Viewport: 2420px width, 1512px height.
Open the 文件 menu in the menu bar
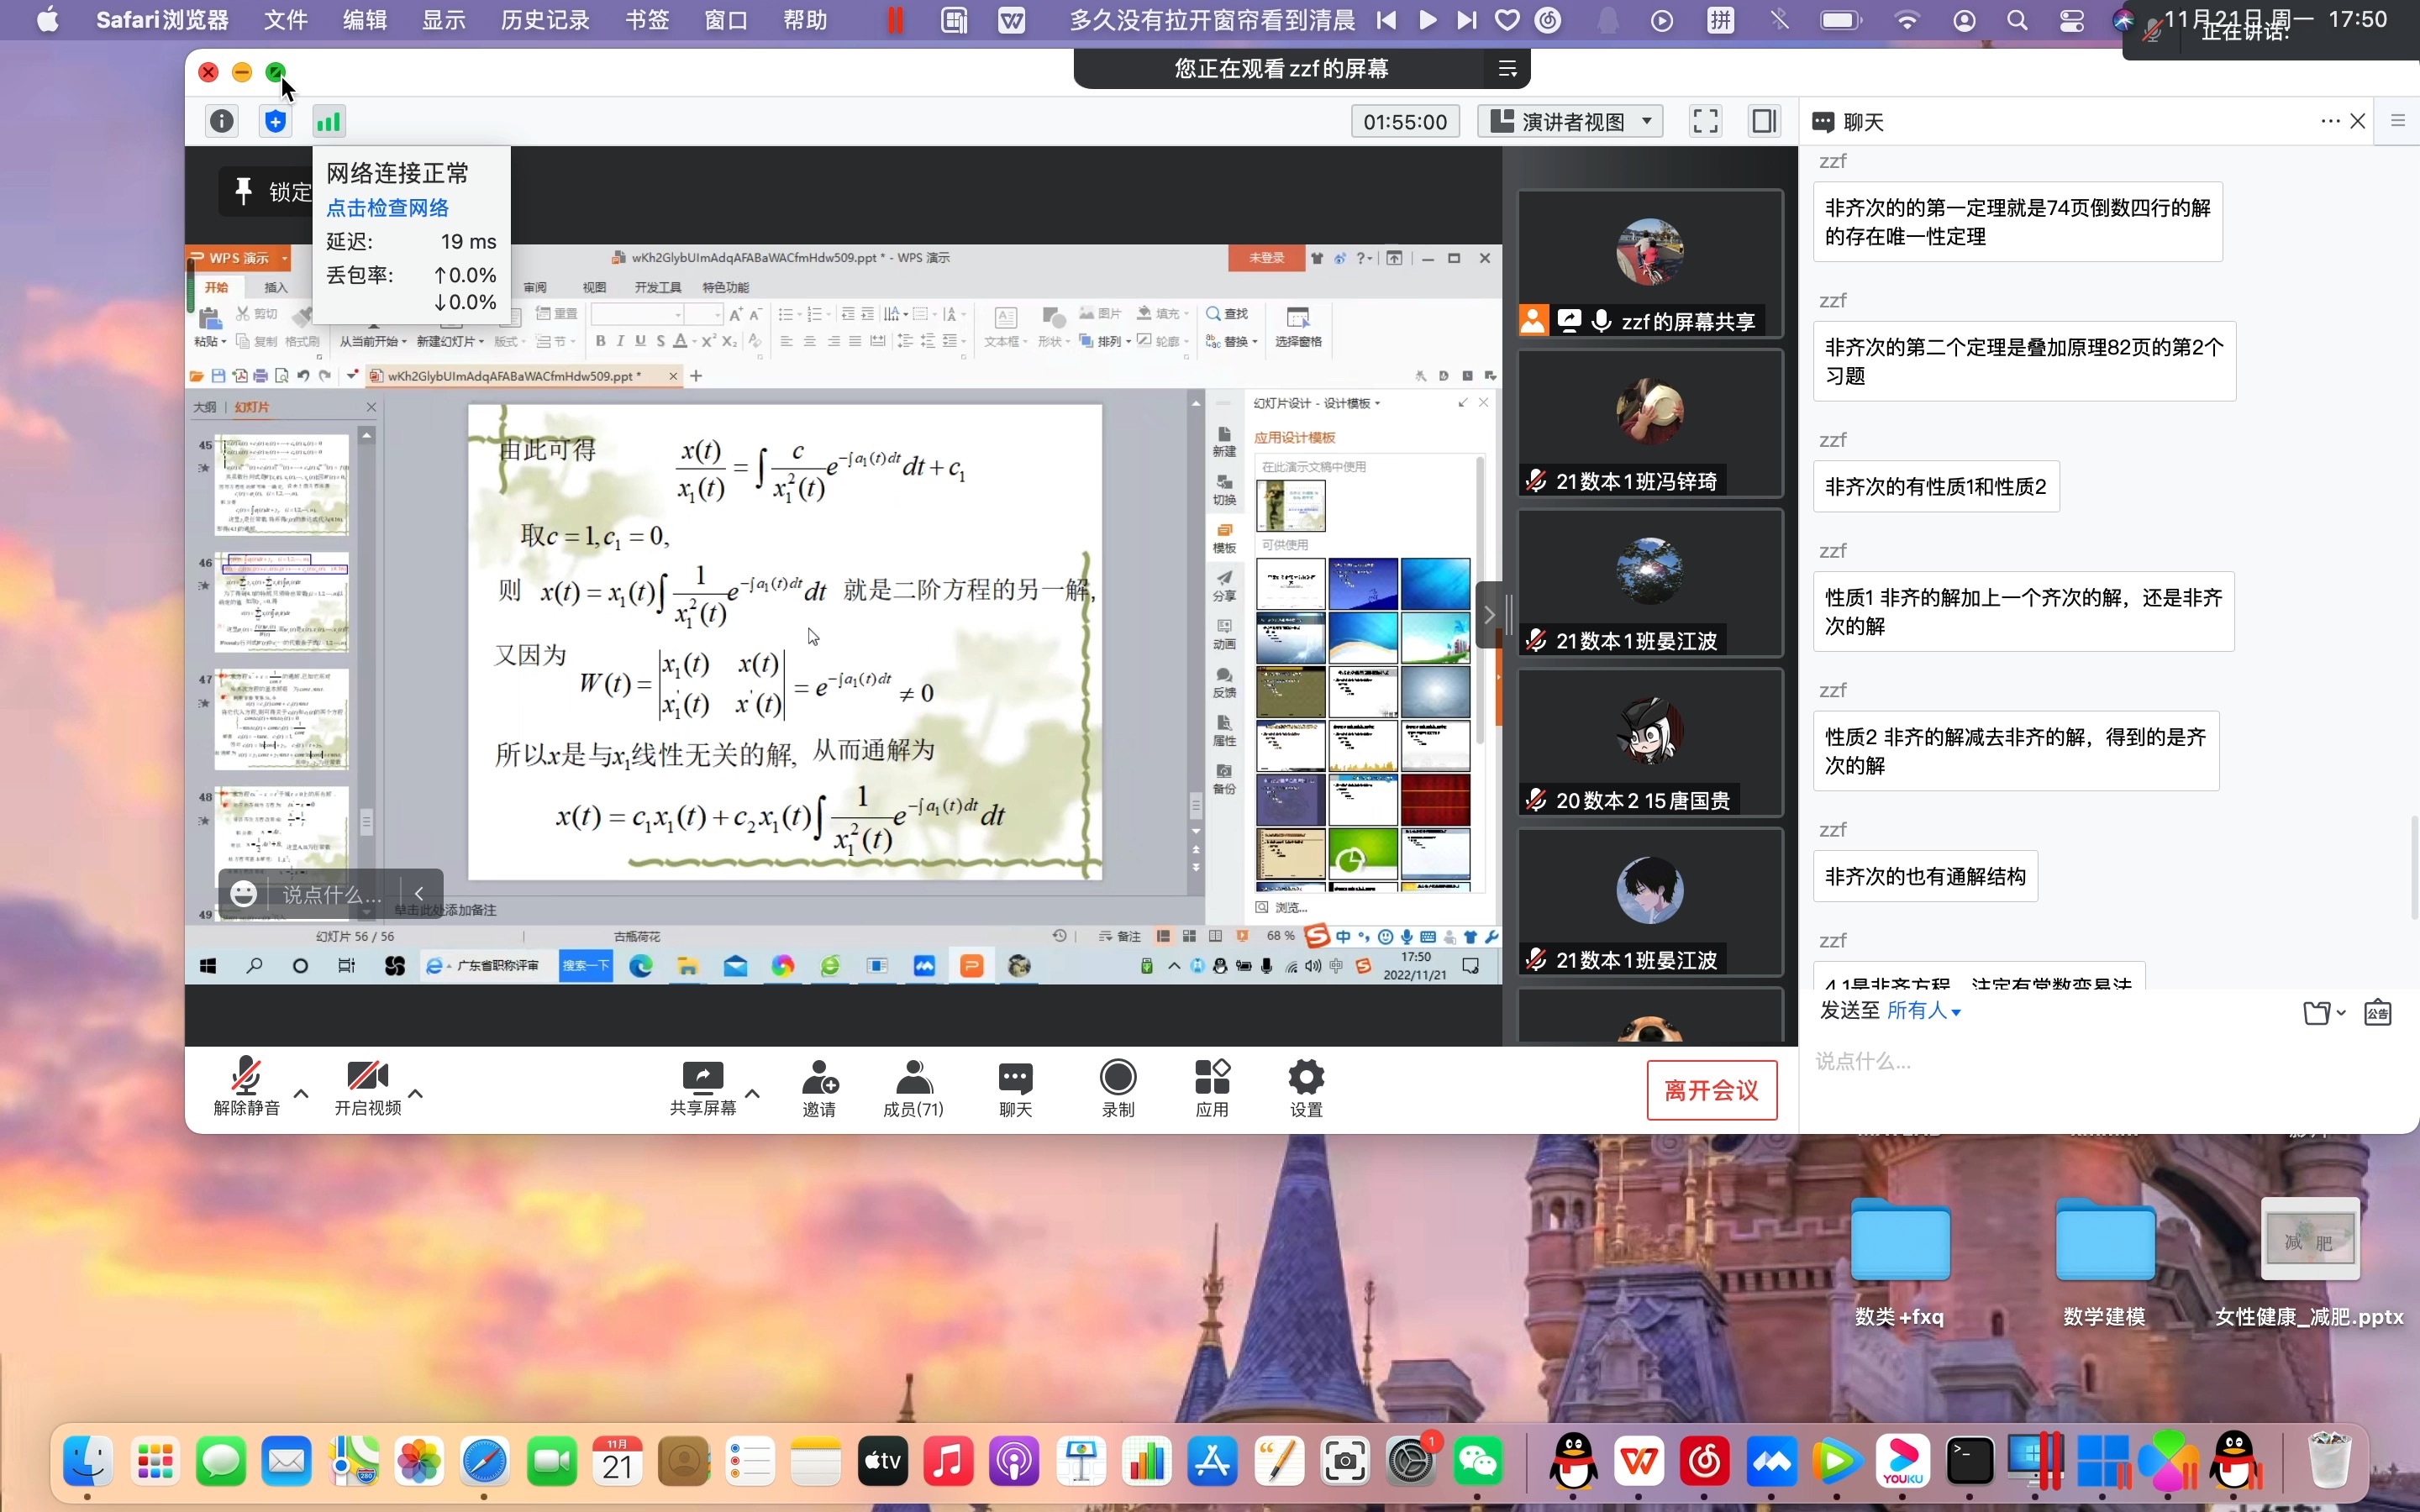tap(285, 20)
